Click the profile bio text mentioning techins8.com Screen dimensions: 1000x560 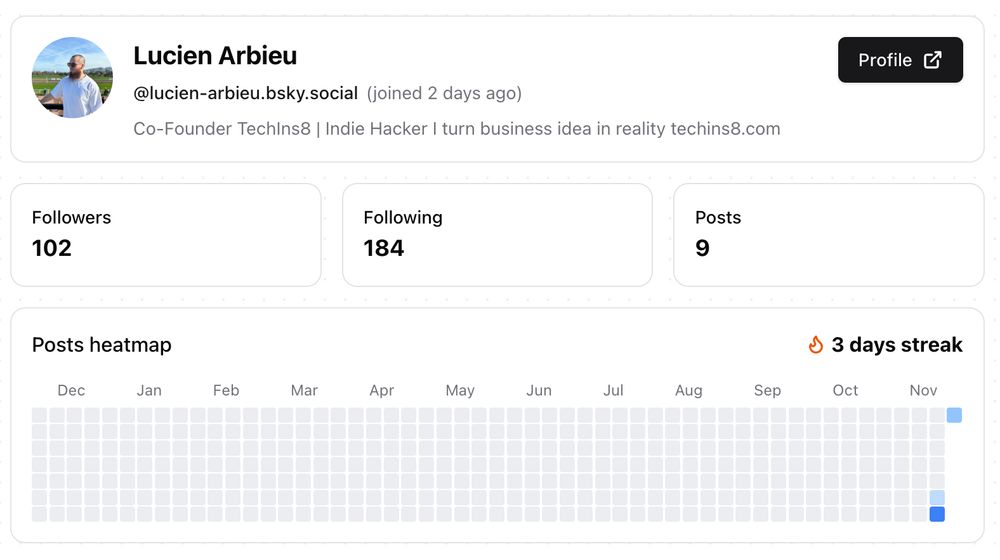coord(456,129)
